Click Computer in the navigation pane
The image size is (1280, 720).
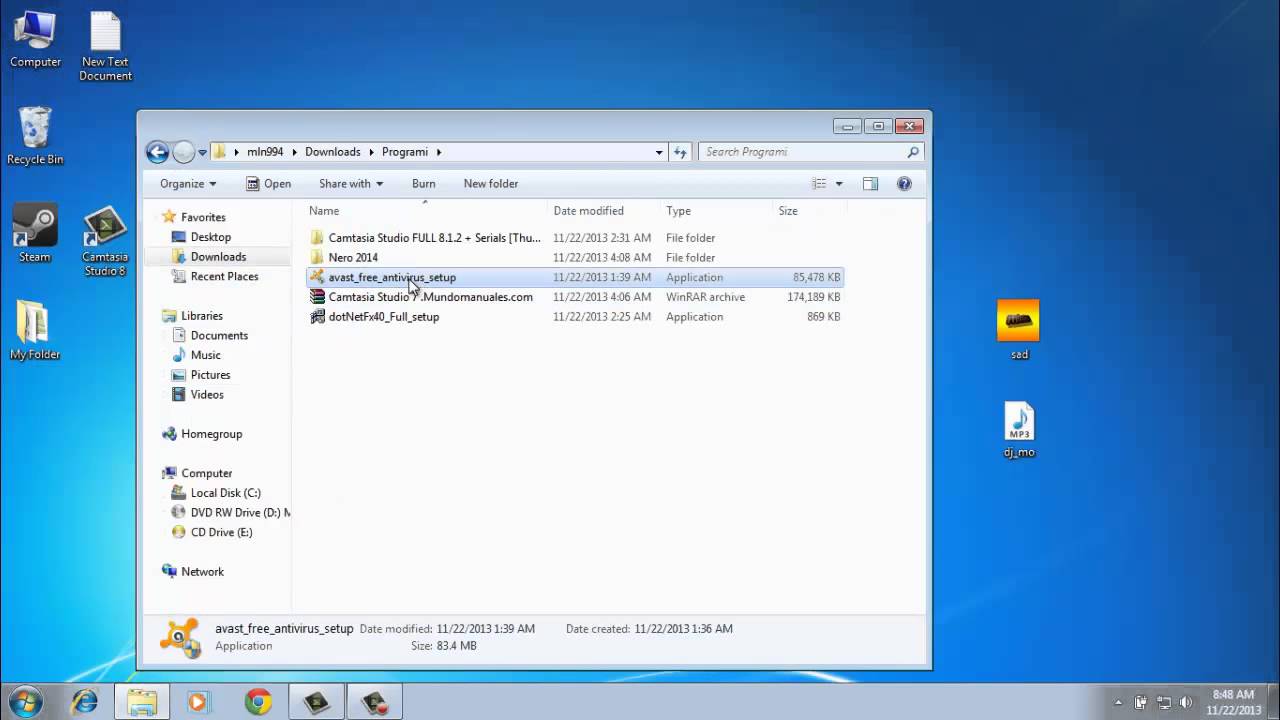206,473
